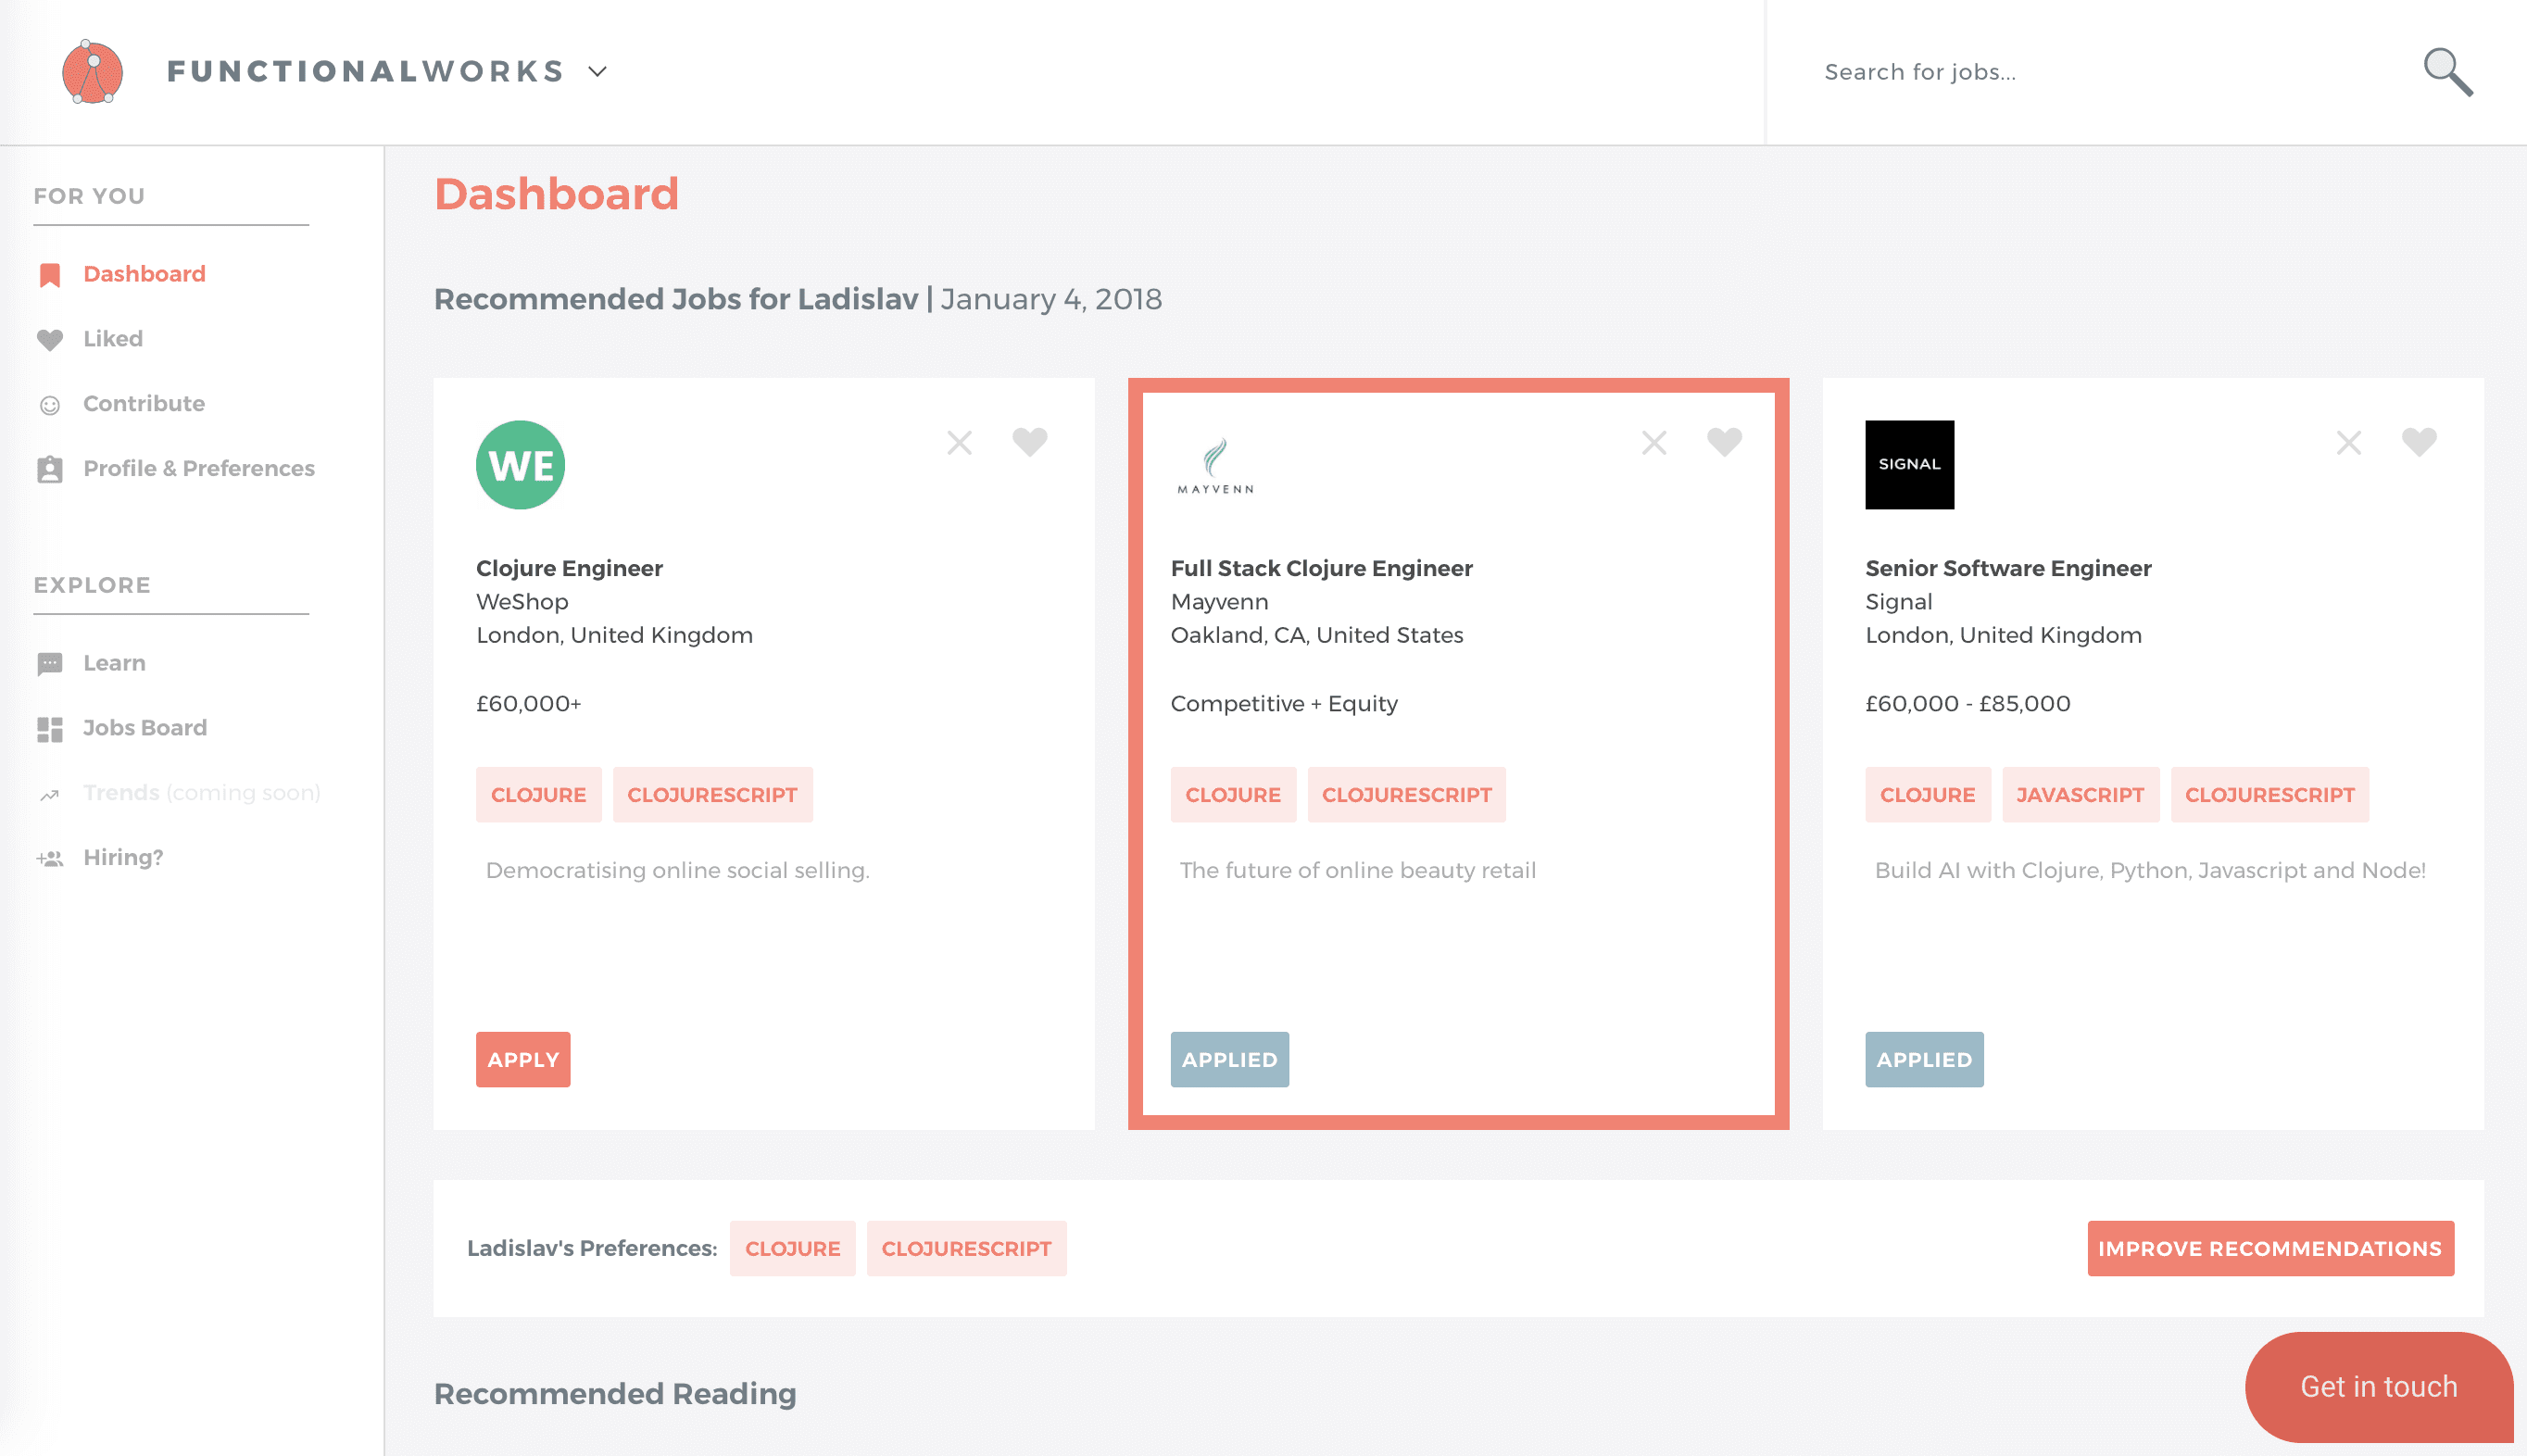
Task: Click CLOJURESCRIPT tag on Mayvenn card
Action: tap(1406, 795)
